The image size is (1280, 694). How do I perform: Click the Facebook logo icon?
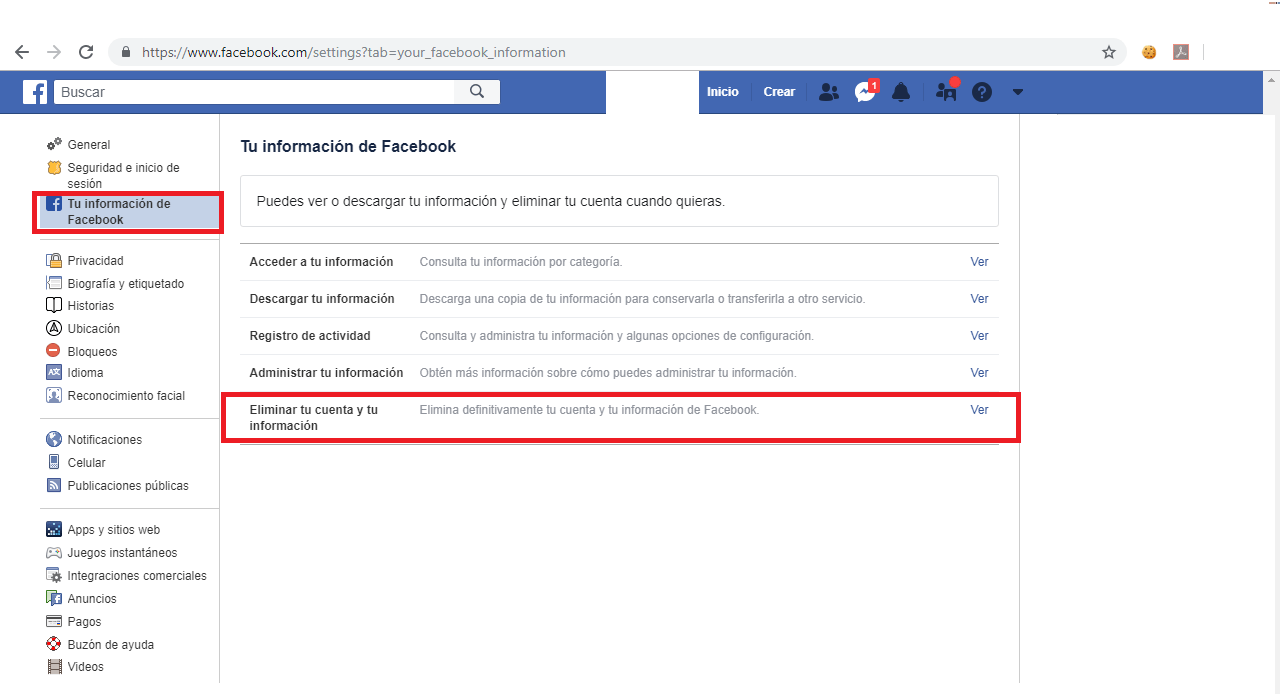(x=35, y=92)
